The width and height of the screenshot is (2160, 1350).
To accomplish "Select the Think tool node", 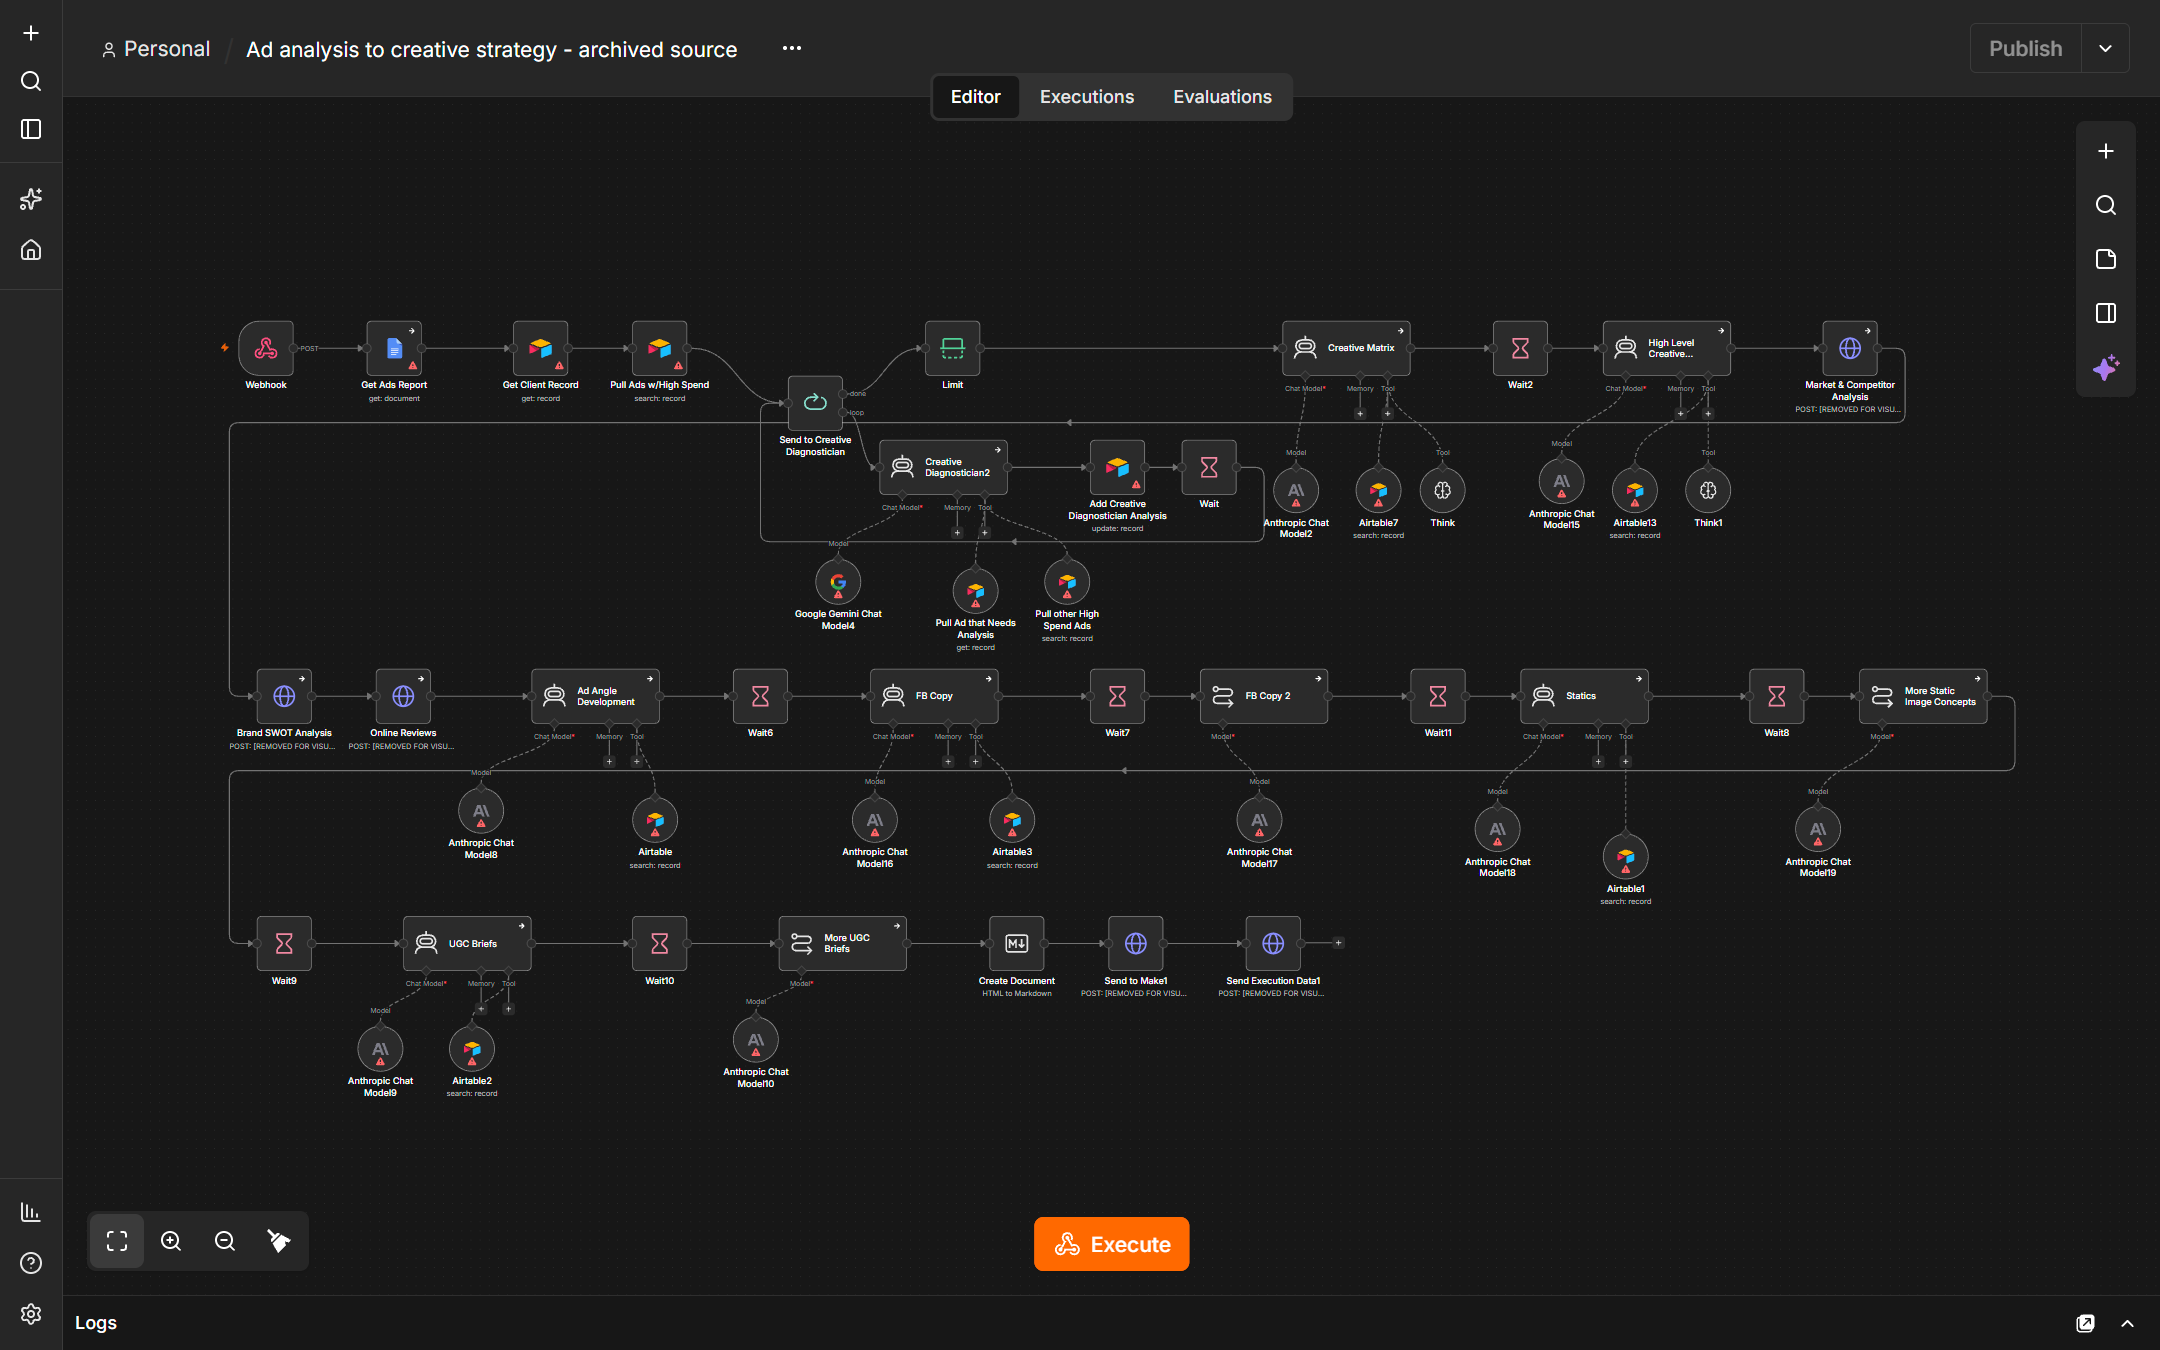I will click(1442, 491).
